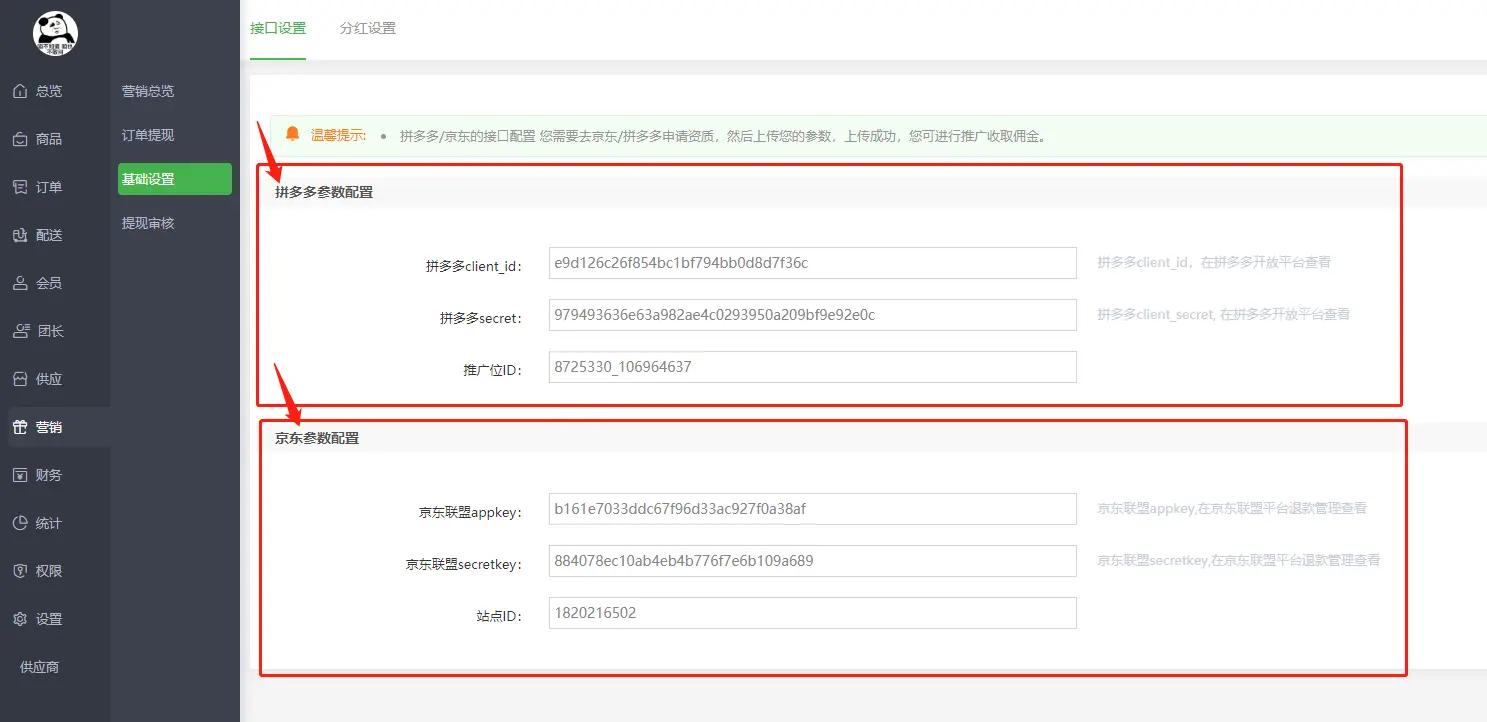Open 营销总览 submenu item

(x=148, y=91)
